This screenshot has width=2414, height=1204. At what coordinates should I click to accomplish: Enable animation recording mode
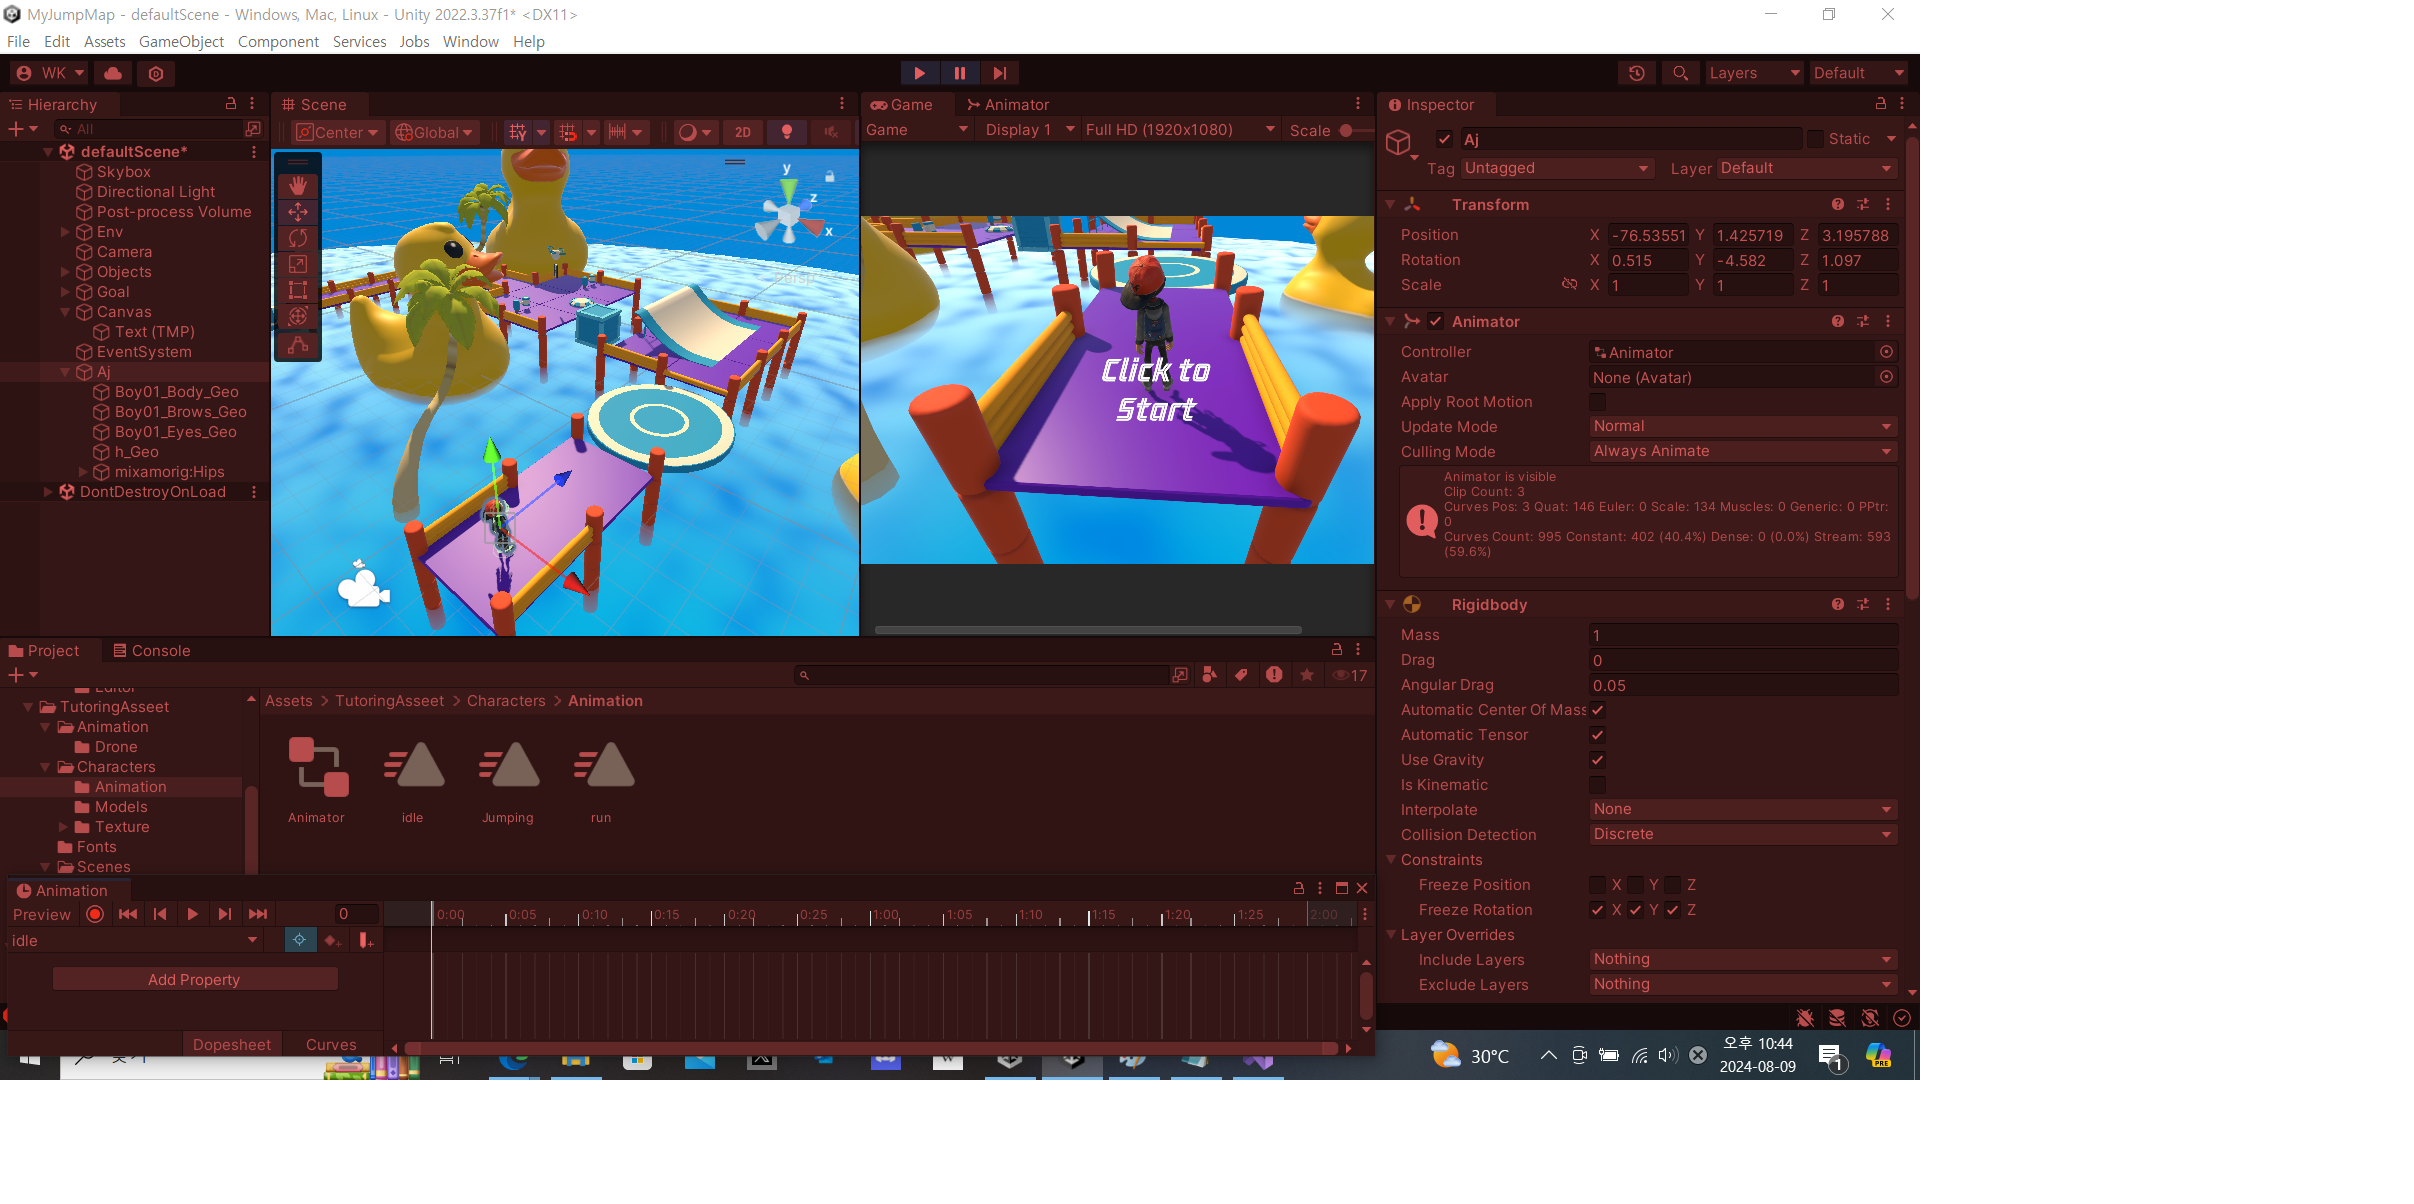tap(95, 914)
